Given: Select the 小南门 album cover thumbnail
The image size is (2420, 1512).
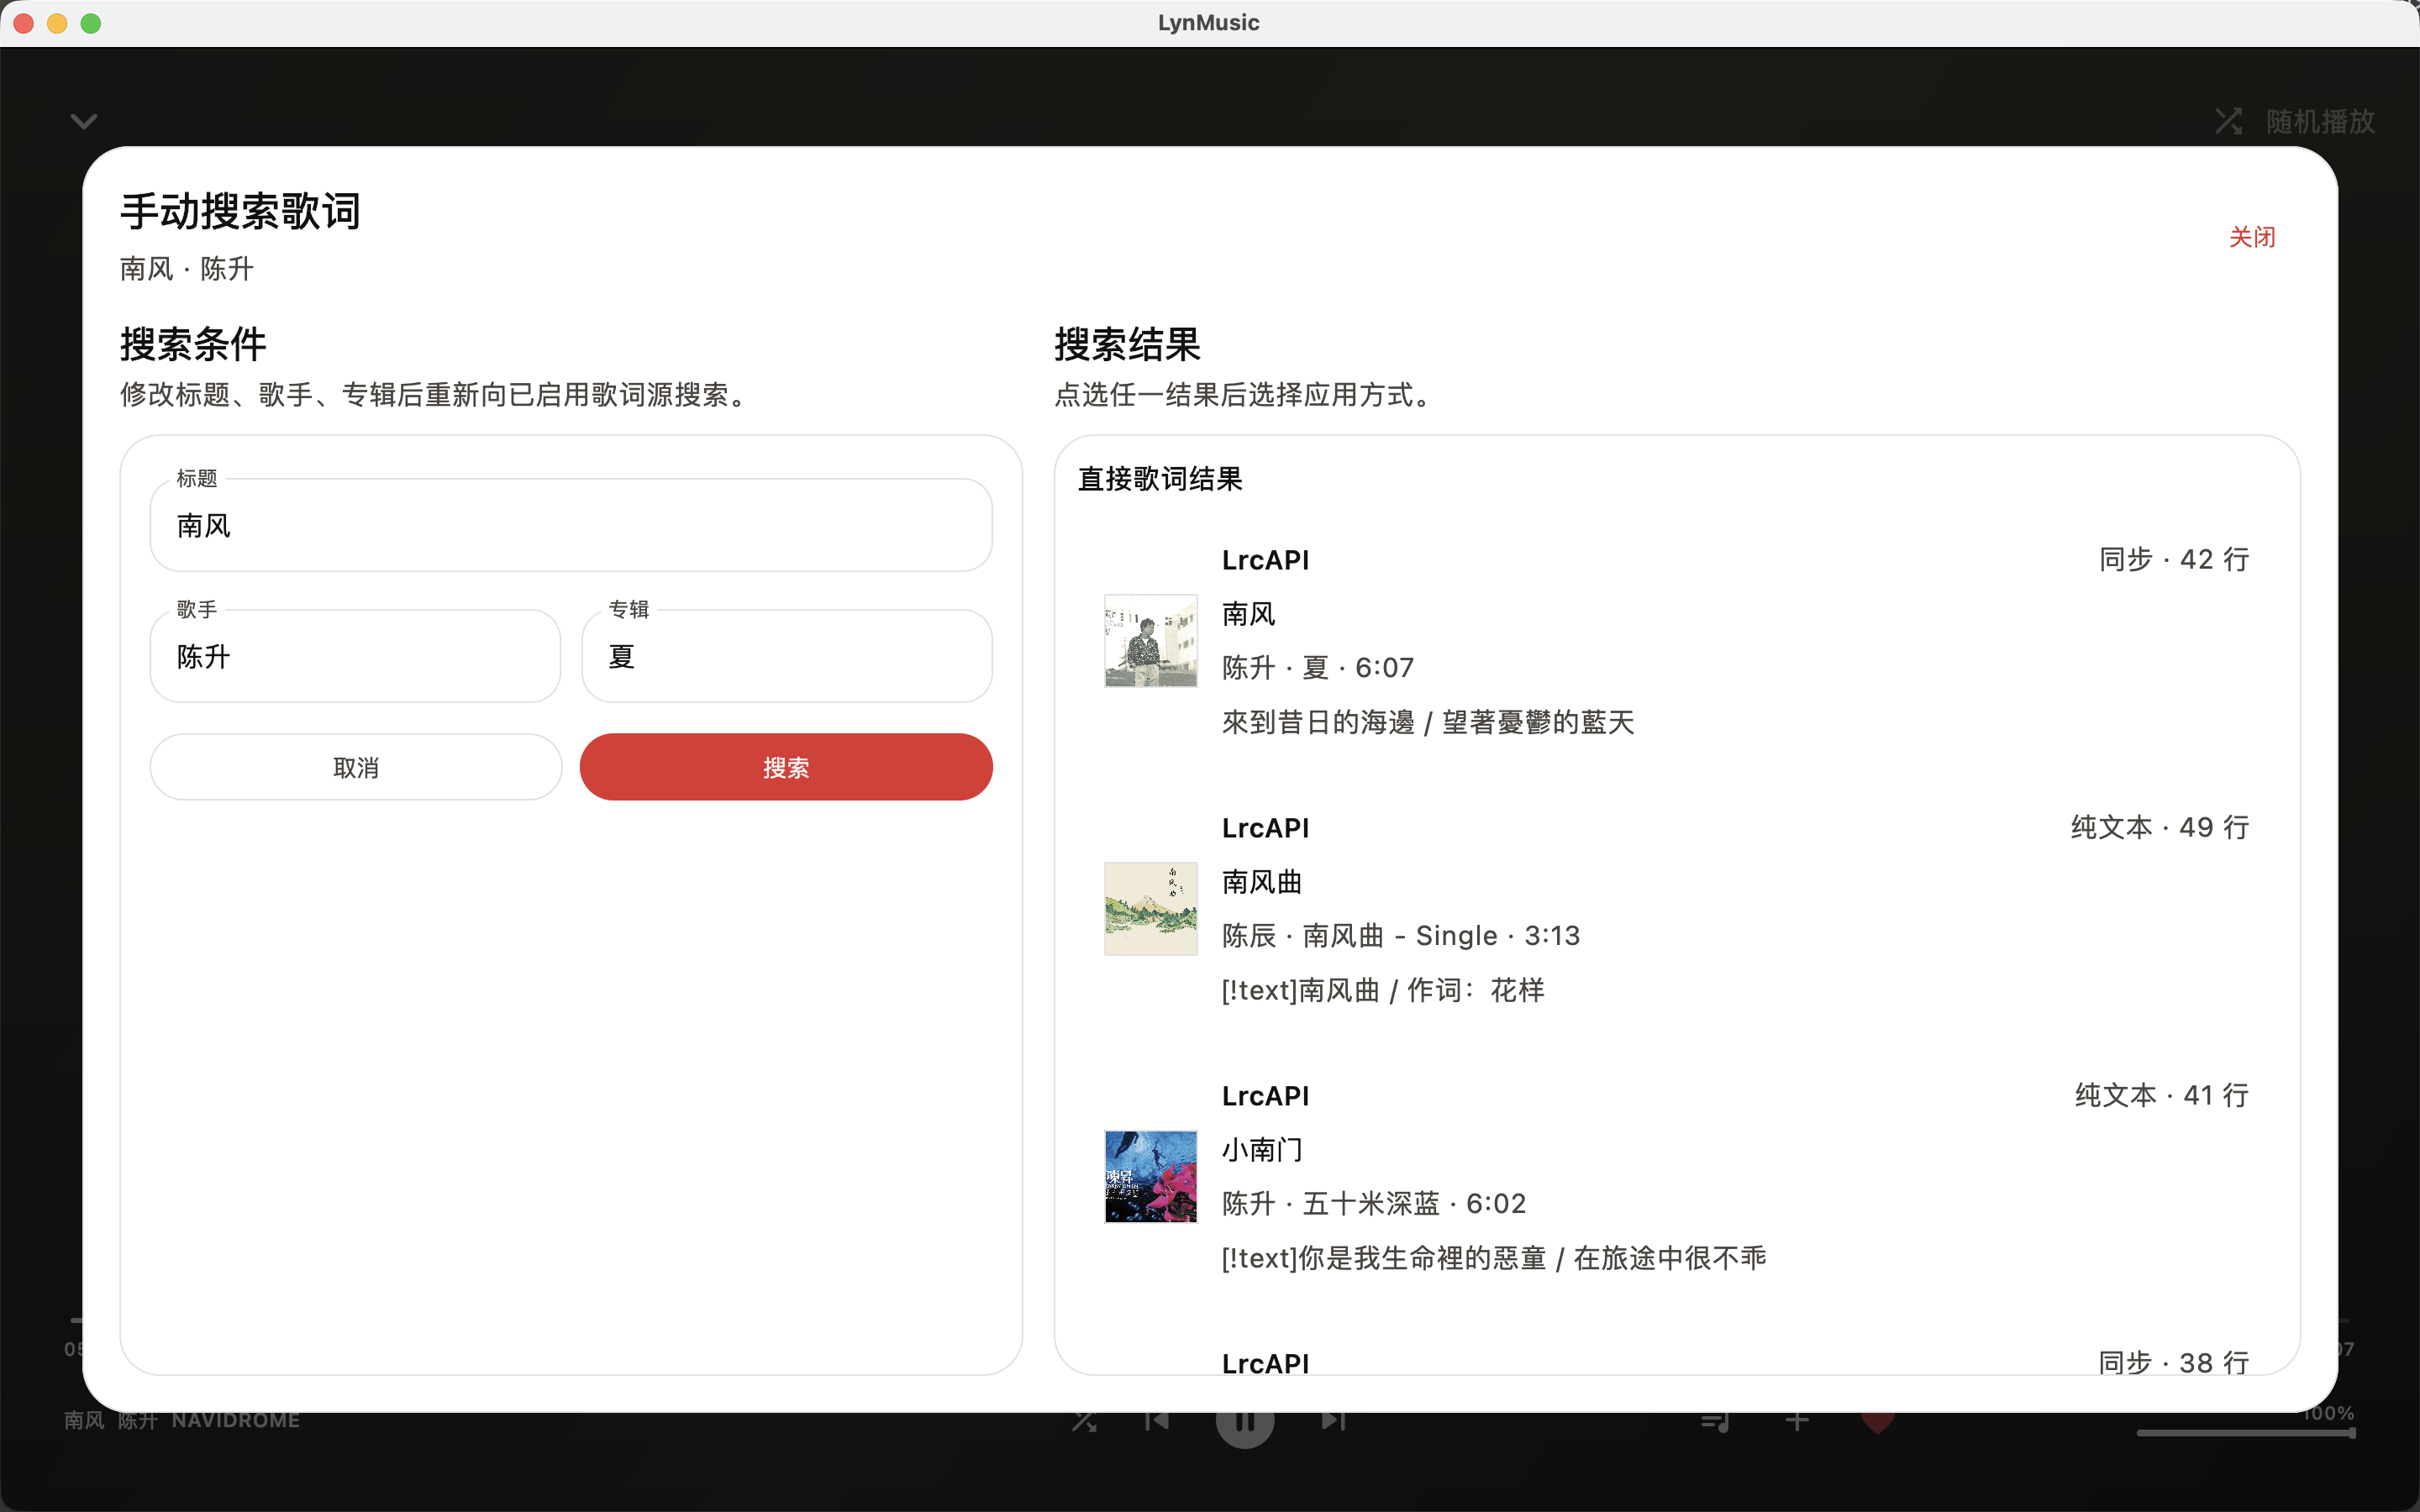Looking at the screenshot, I should 1150,1177.
